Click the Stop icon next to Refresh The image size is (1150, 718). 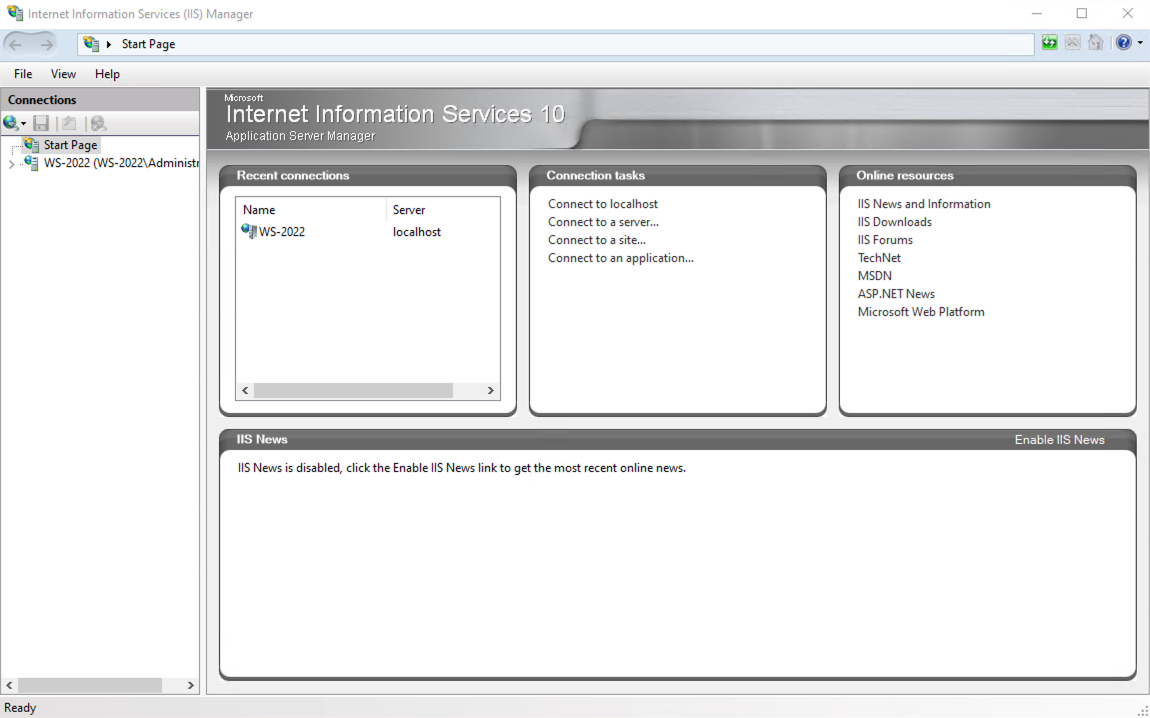pos(1072,42)
